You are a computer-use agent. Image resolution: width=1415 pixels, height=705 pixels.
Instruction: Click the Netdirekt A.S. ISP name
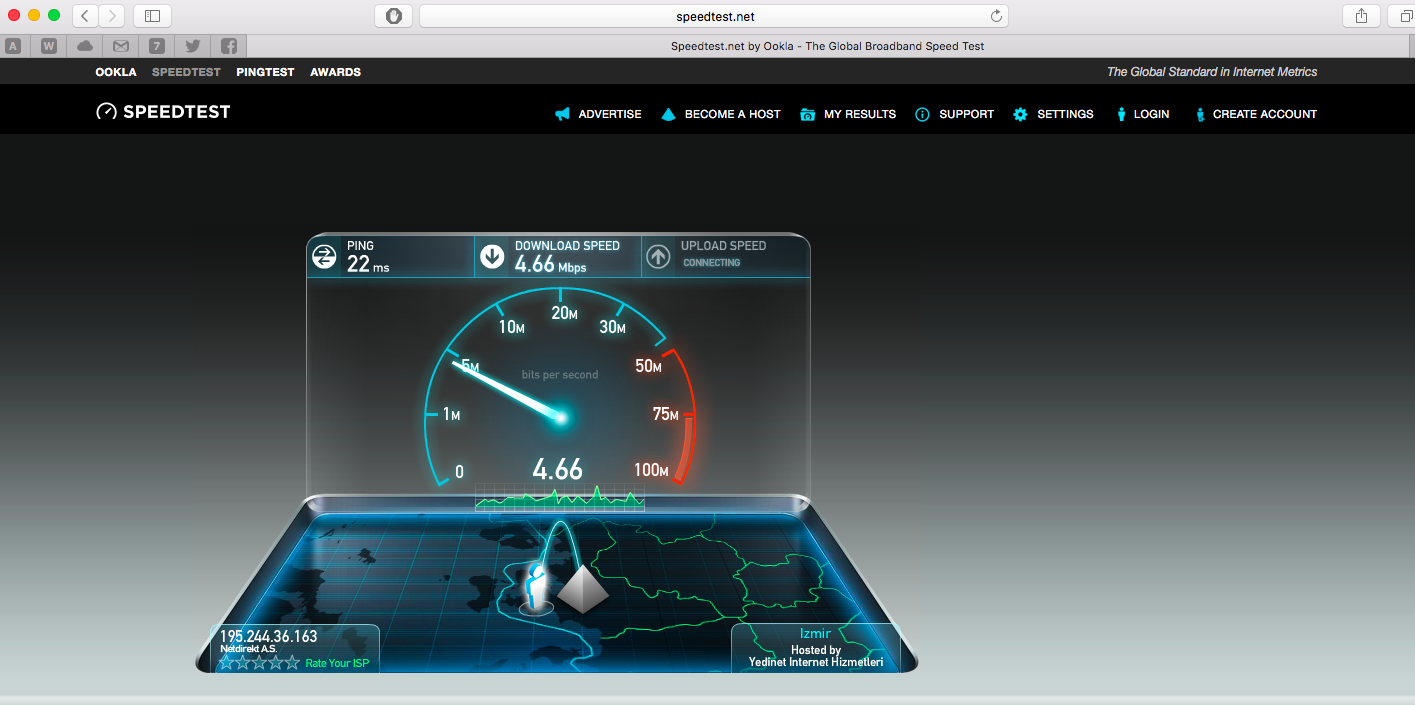click(249, 649)
